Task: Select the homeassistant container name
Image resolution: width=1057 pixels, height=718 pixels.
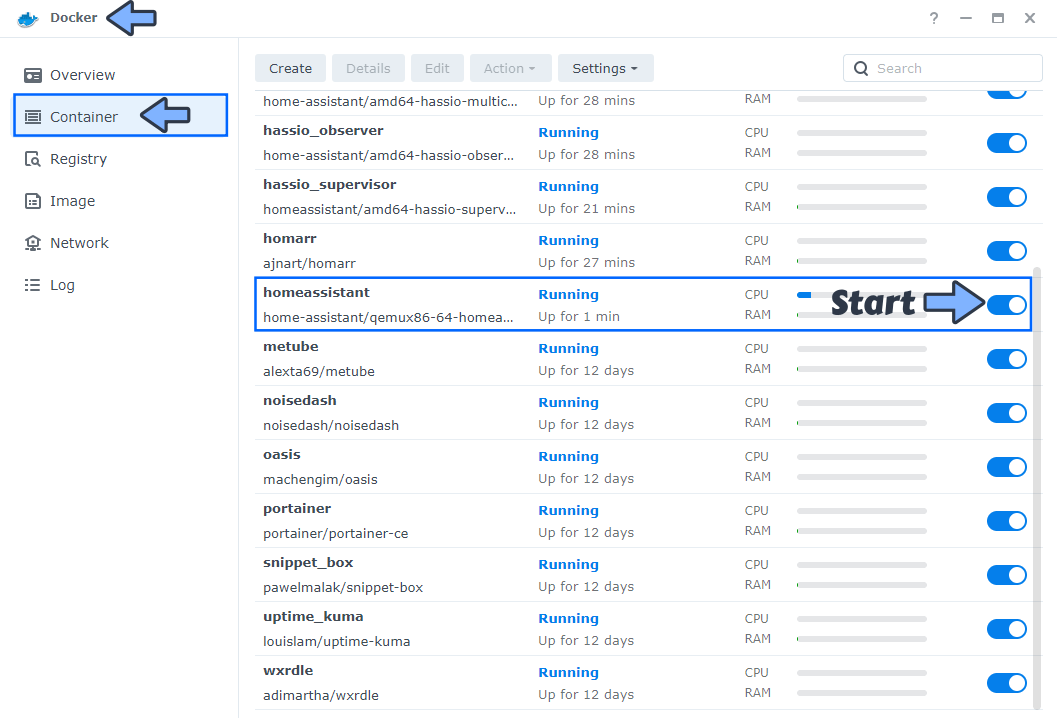Action: point(316,292)
